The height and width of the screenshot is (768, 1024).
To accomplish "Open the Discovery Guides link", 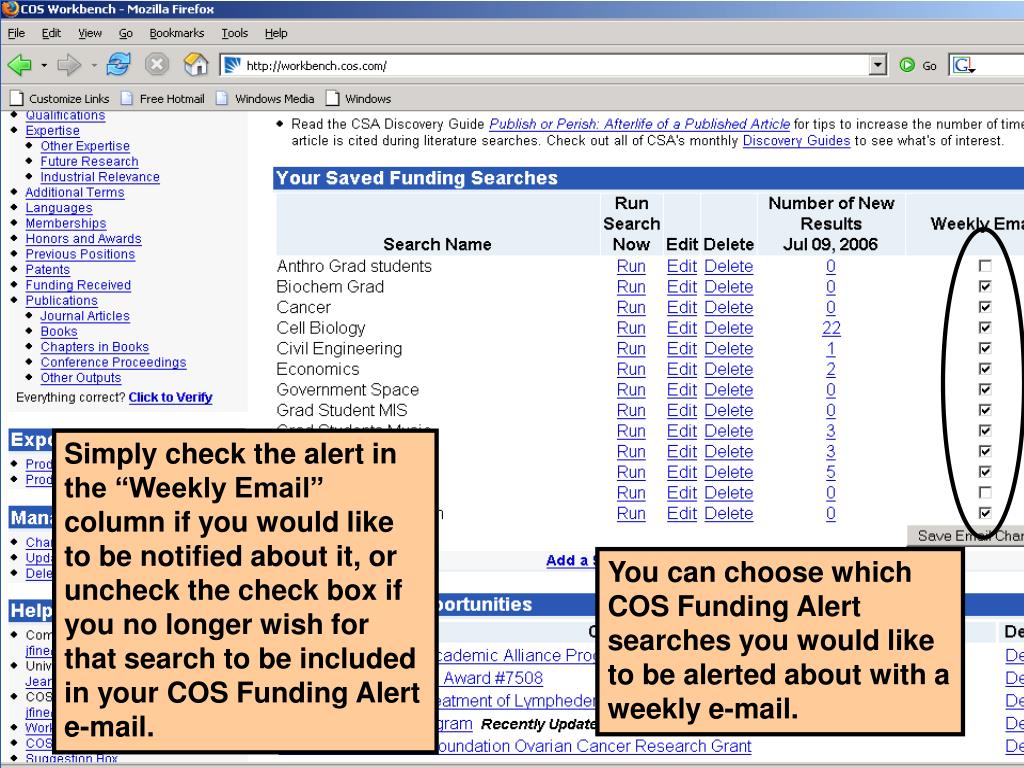I will pyautogui.click(x=796, y=141).
